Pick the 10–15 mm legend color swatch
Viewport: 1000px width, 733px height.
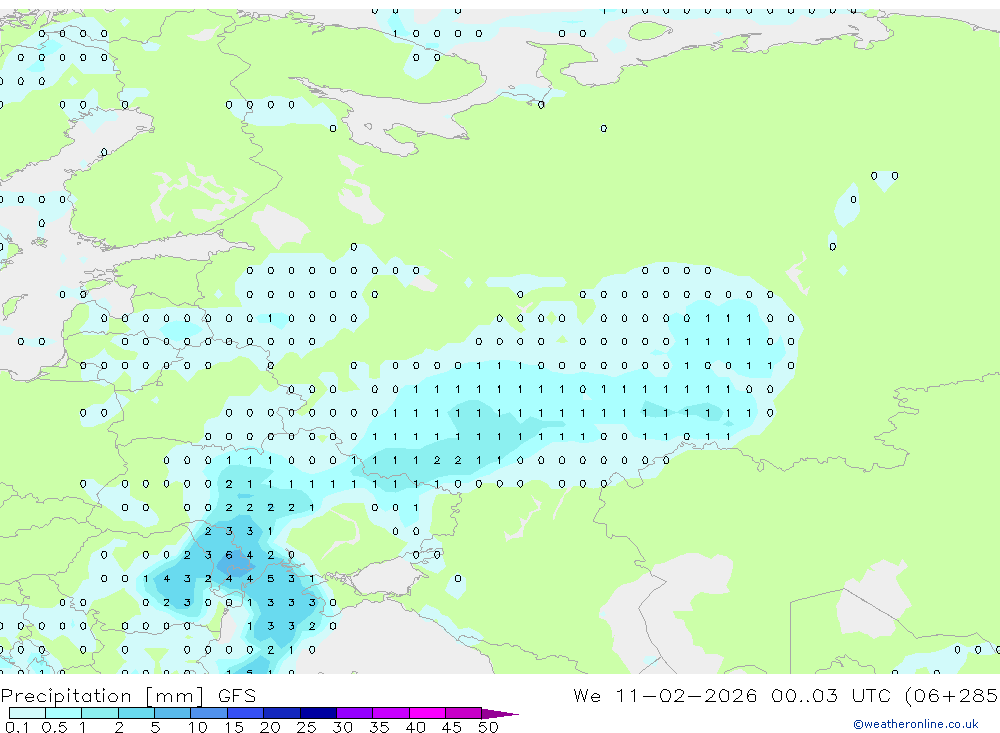pyautogui.click(x=209, y=713)
